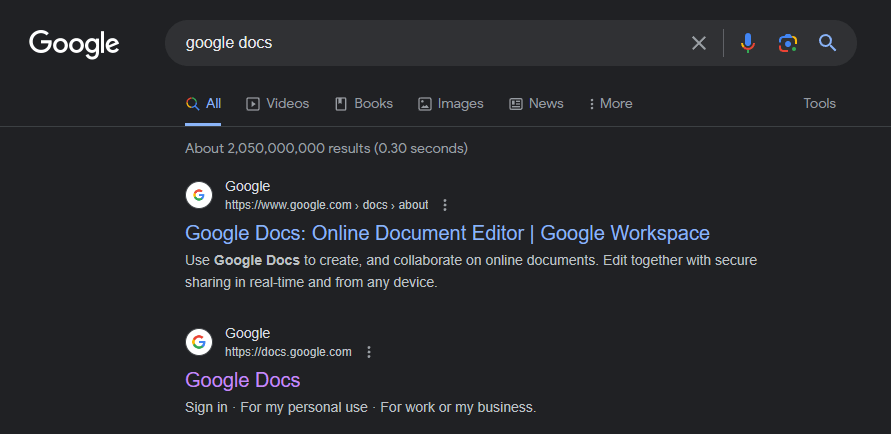891x434 pixels.
Task: Click the https://www.google.com › docs › about URL
Action: coord(327,205)
